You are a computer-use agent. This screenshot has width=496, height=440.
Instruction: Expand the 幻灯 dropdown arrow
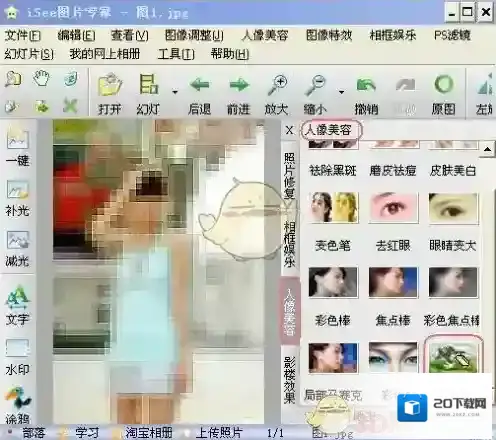[x=175, y=91]
